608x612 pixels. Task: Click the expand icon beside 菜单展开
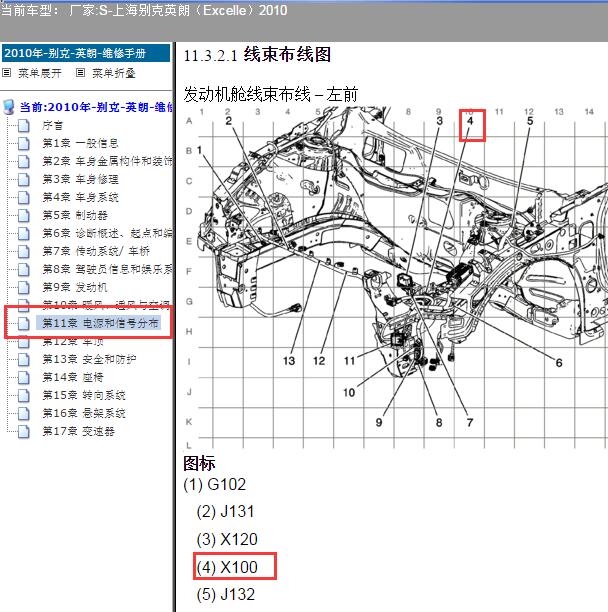[x=7, y=73]
